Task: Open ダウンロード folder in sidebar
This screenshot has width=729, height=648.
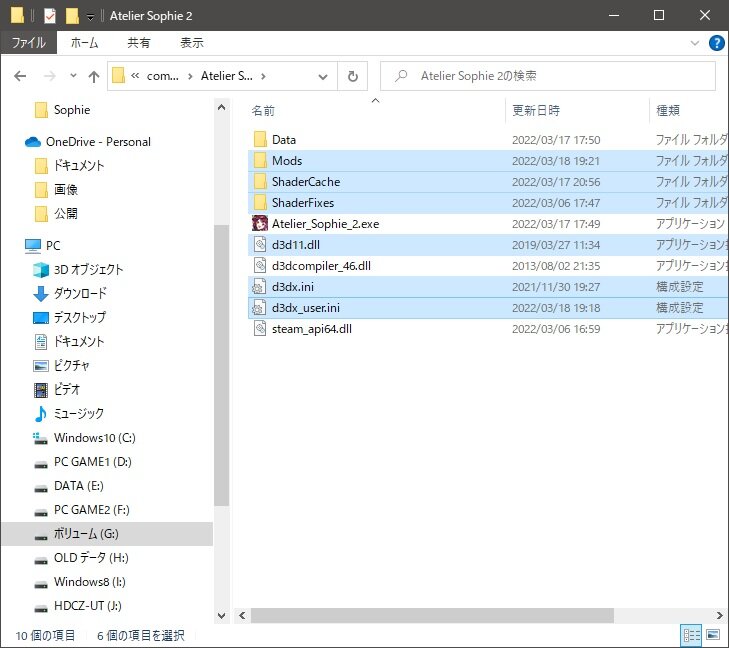Action: point(80,293)
